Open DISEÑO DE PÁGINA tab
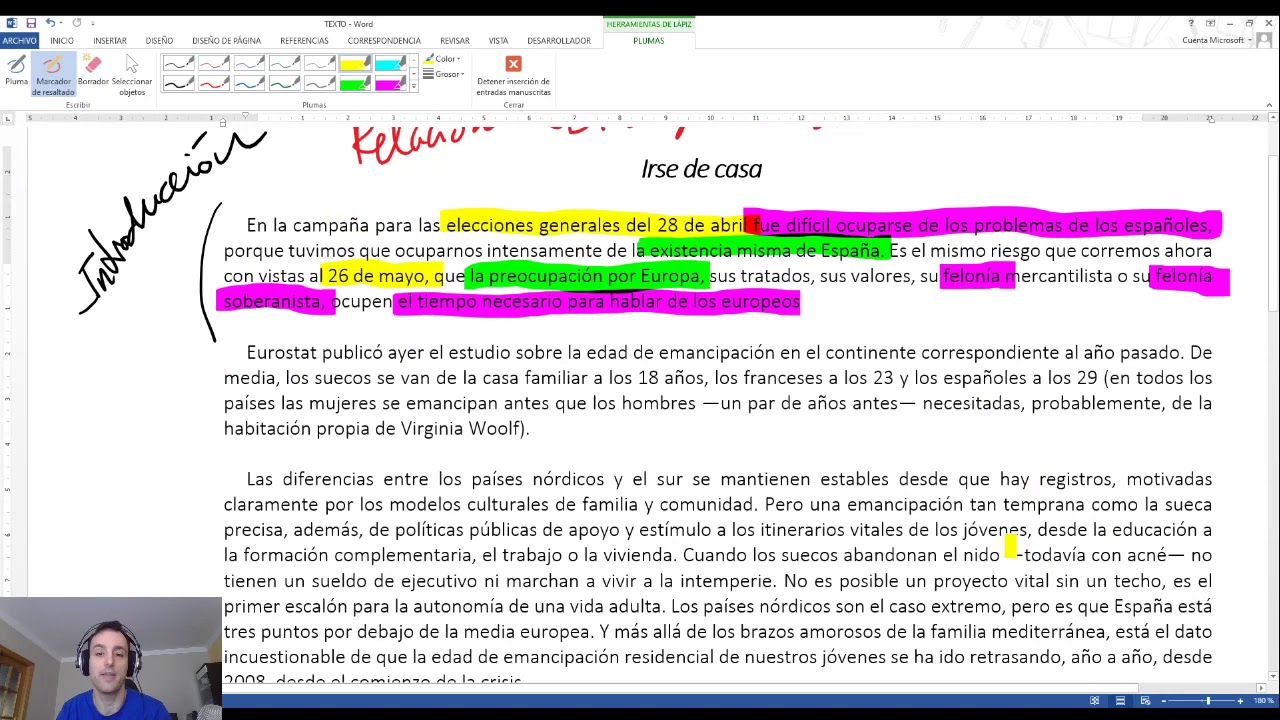This screenshot has height=720, width=1280. click(x=226, y=40)
